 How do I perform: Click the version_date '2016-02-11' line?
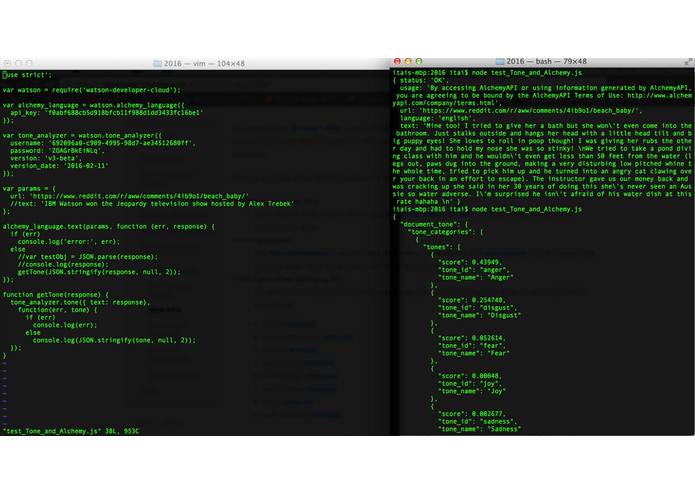(x=59, y=166)
